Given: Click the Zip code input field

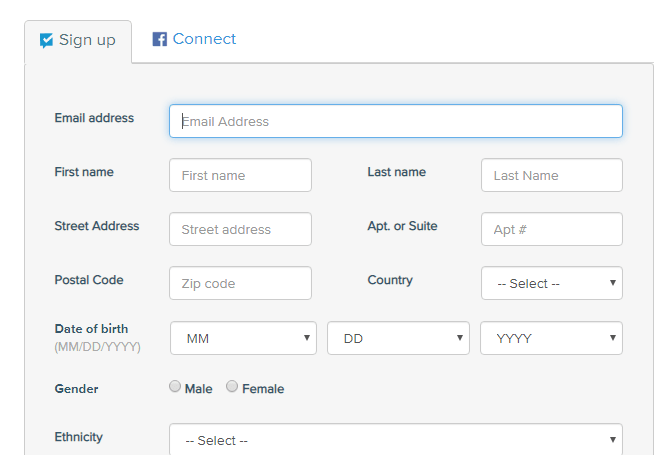Looking at the screenshot, I should 240,283.
